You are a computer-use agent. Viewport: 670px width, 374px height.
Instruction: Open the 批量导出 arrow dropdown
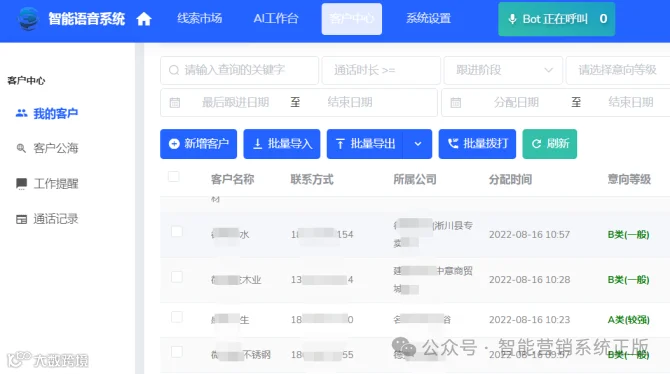pos(417,144)
